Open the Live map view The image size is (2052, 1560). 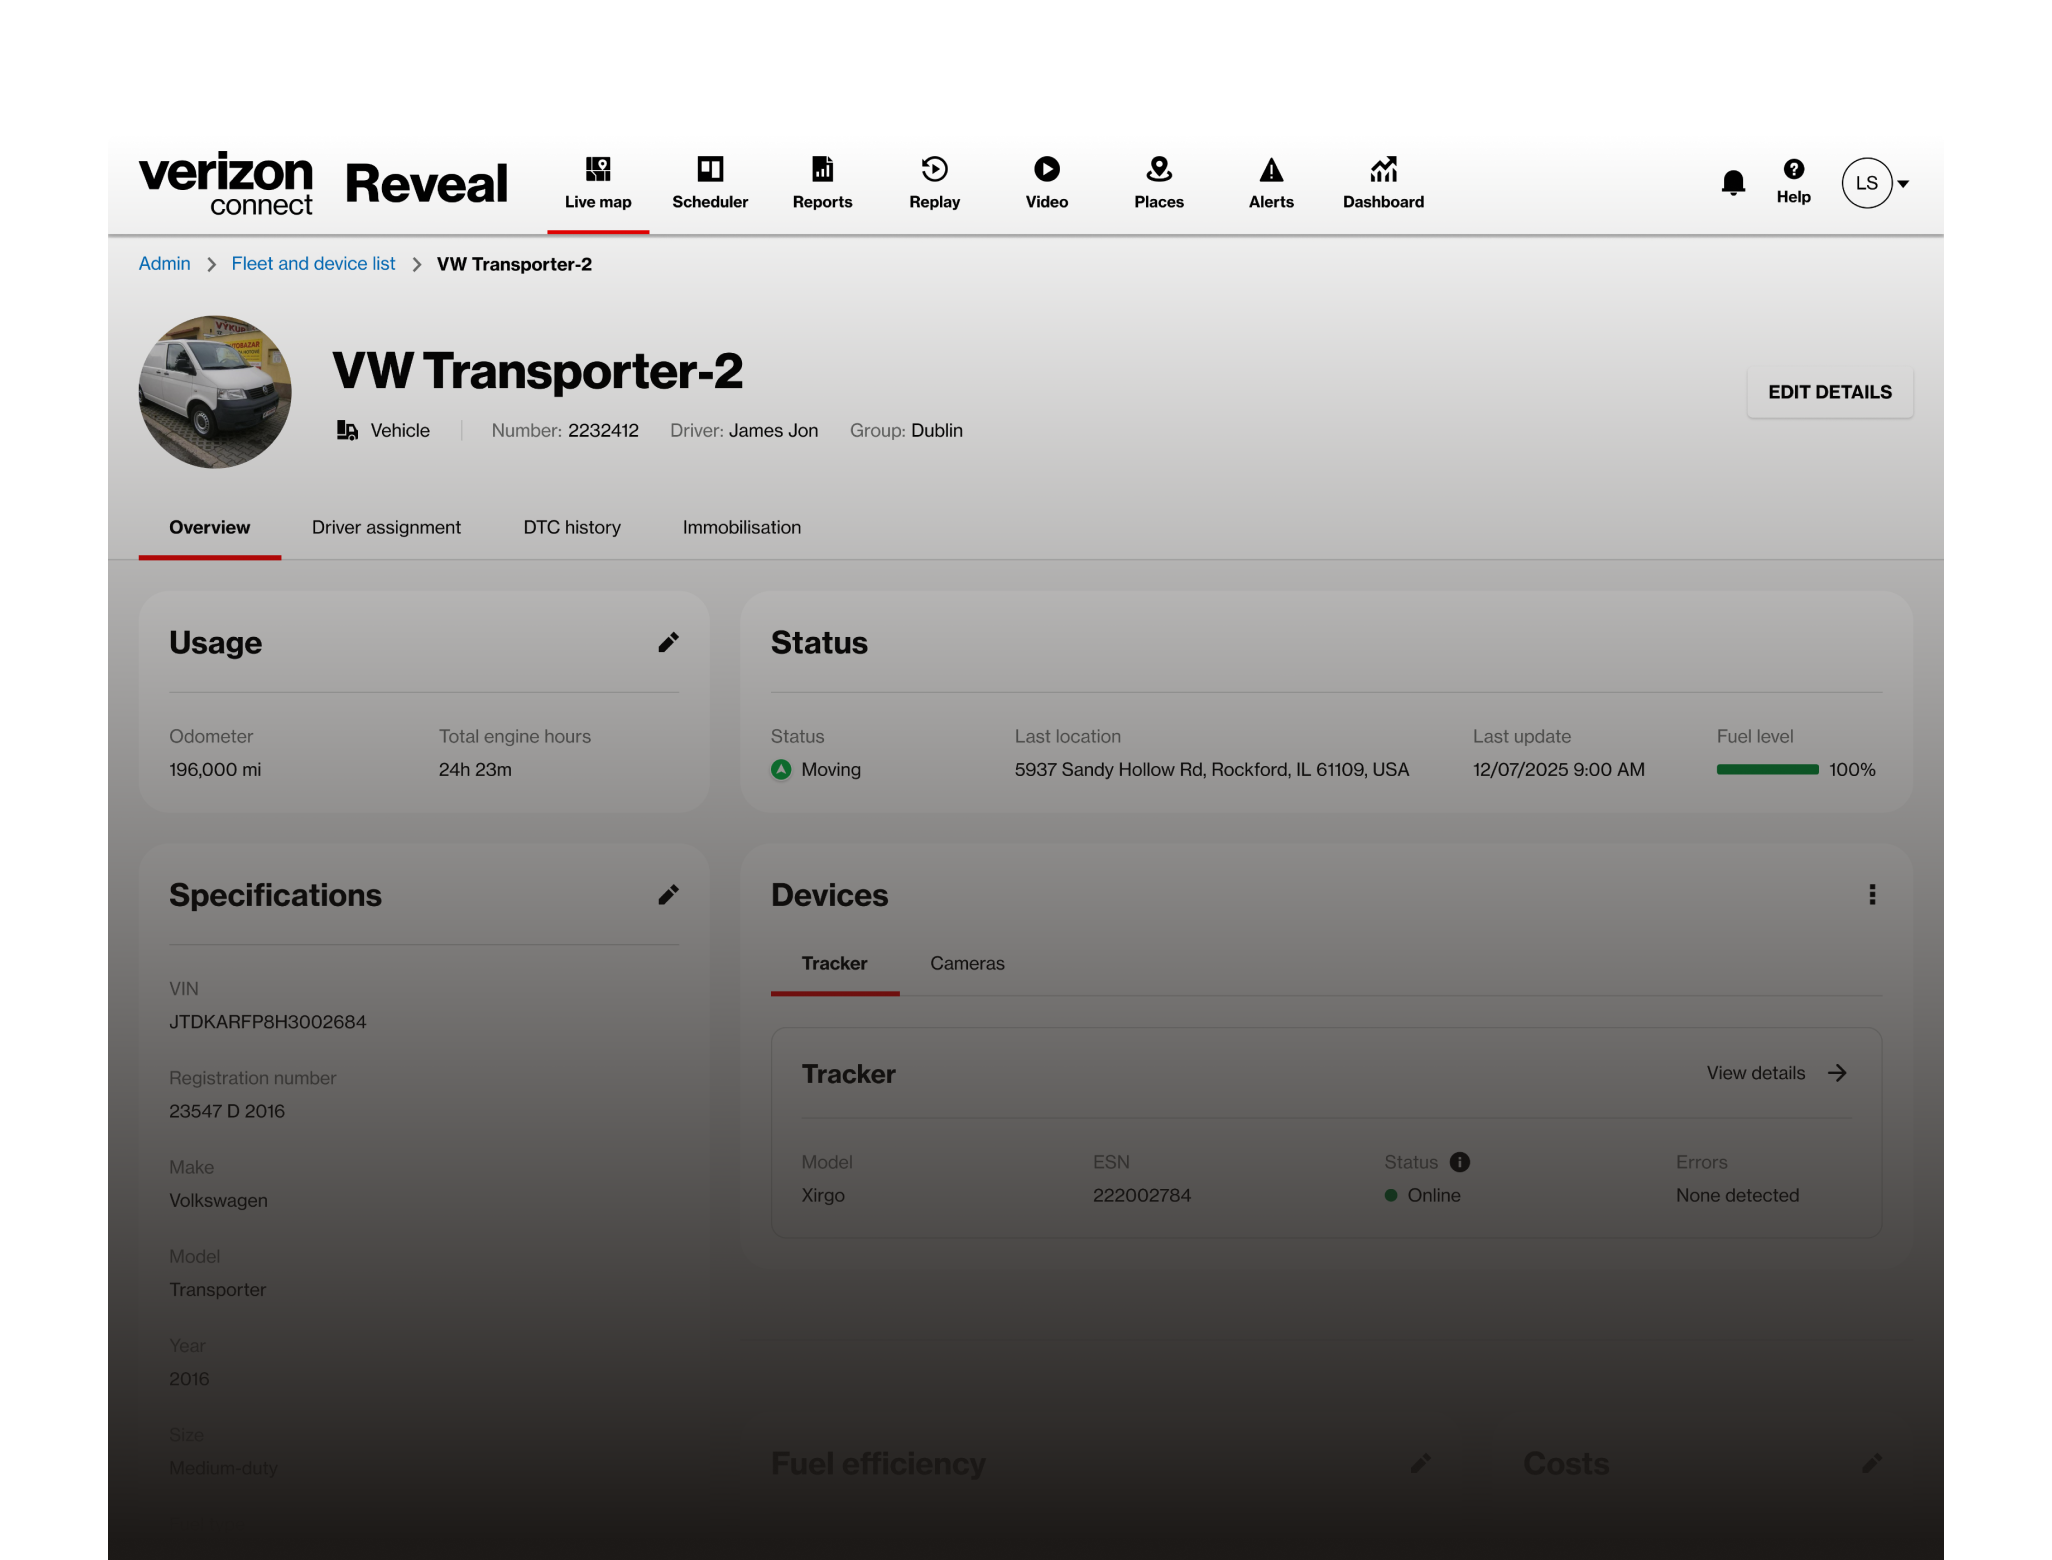tap(597, 183)
